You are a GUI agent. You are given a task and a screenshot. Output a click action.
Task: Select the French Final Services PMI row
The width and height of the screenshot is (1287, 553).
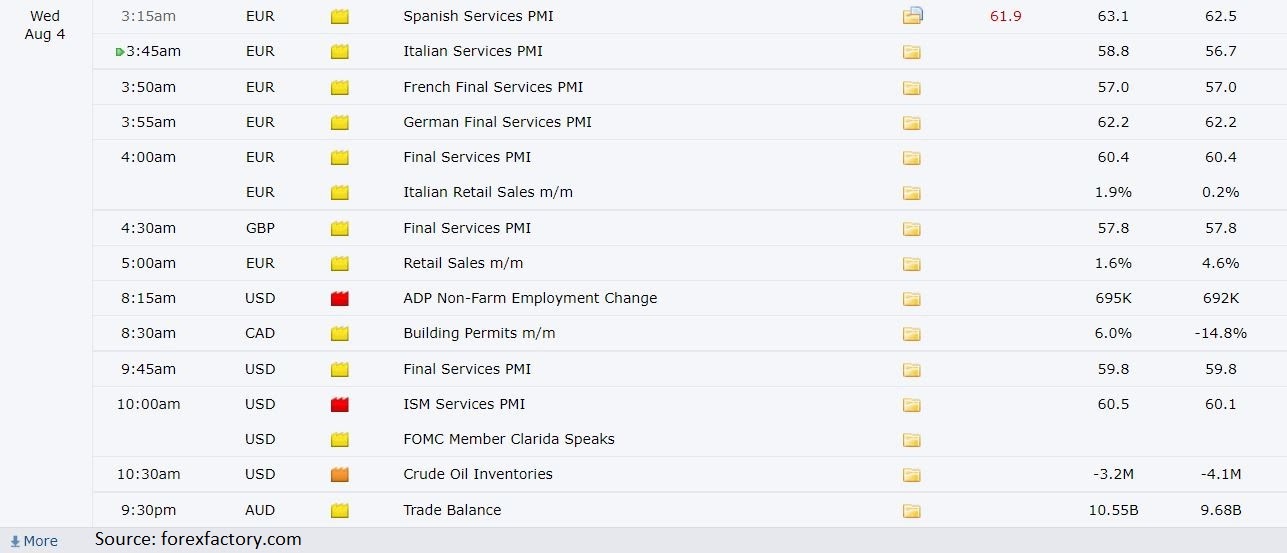pyautogui.click(x=689, y=87)
